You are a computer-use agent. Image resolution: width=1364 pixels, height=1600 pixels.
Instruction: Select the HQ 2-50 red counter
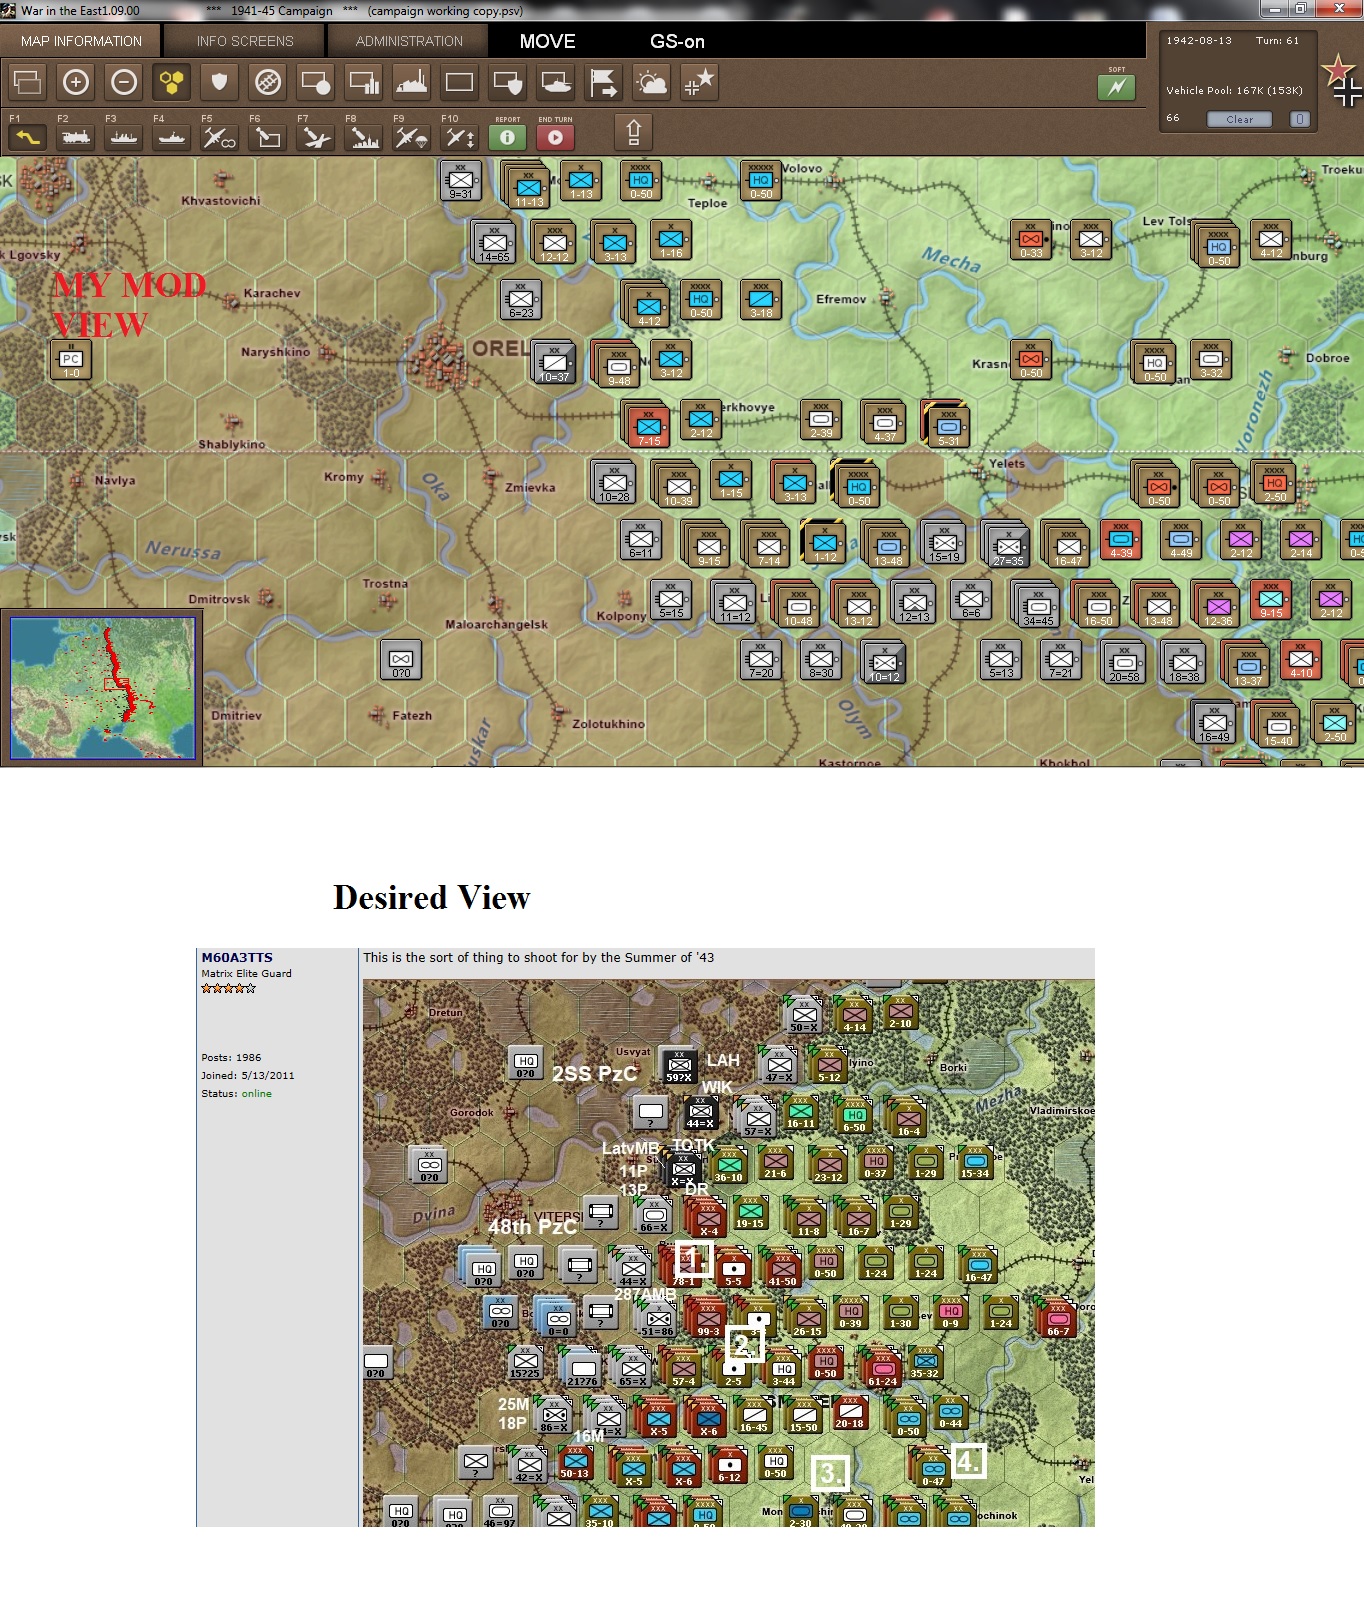point(1273,482)
